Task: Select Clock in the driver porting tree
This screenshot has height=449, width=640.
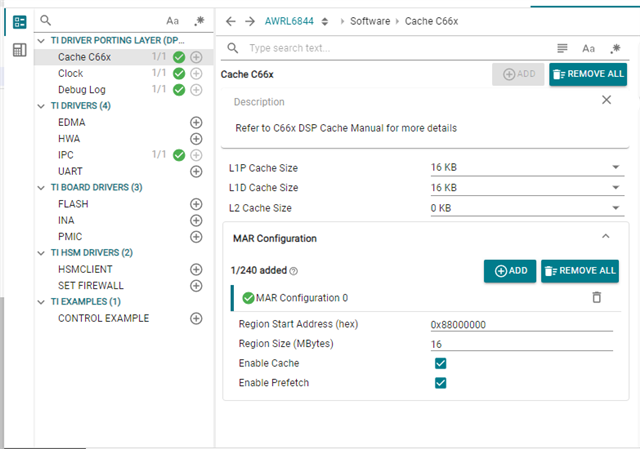Action: pos(71,73)
